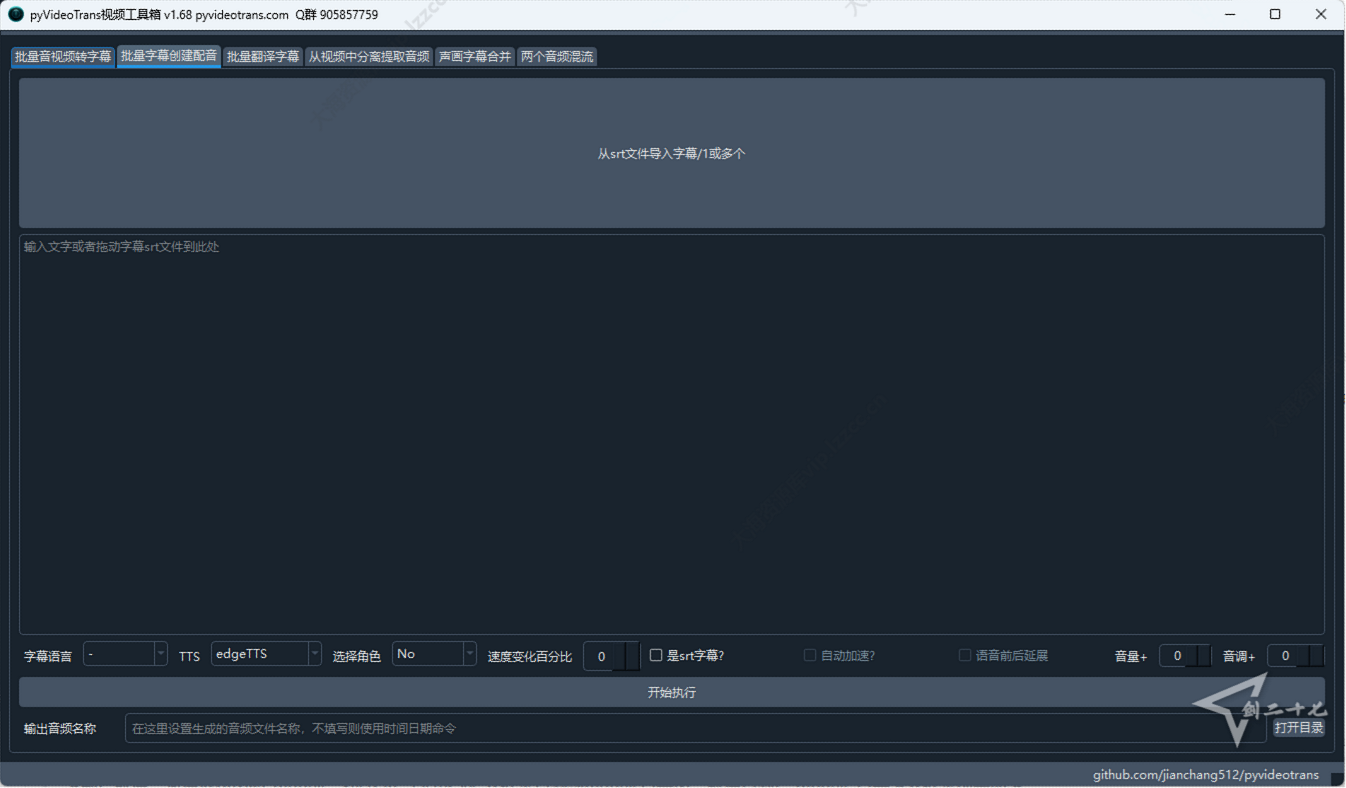This screenshot has width=1346, height=788.
Task: Open the 批量翻译字幕 tab
Action: click(263, 57)
